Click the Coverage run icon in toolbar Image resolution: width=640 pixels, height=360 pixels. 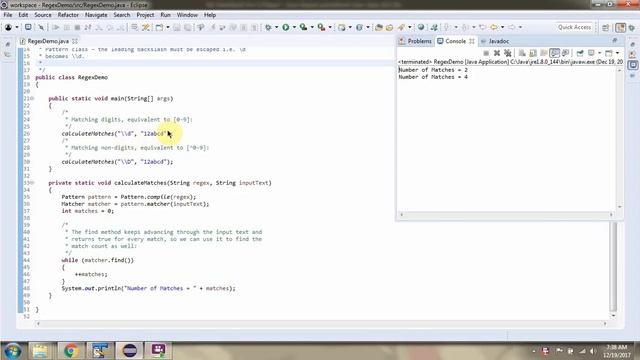pos(303,27)
